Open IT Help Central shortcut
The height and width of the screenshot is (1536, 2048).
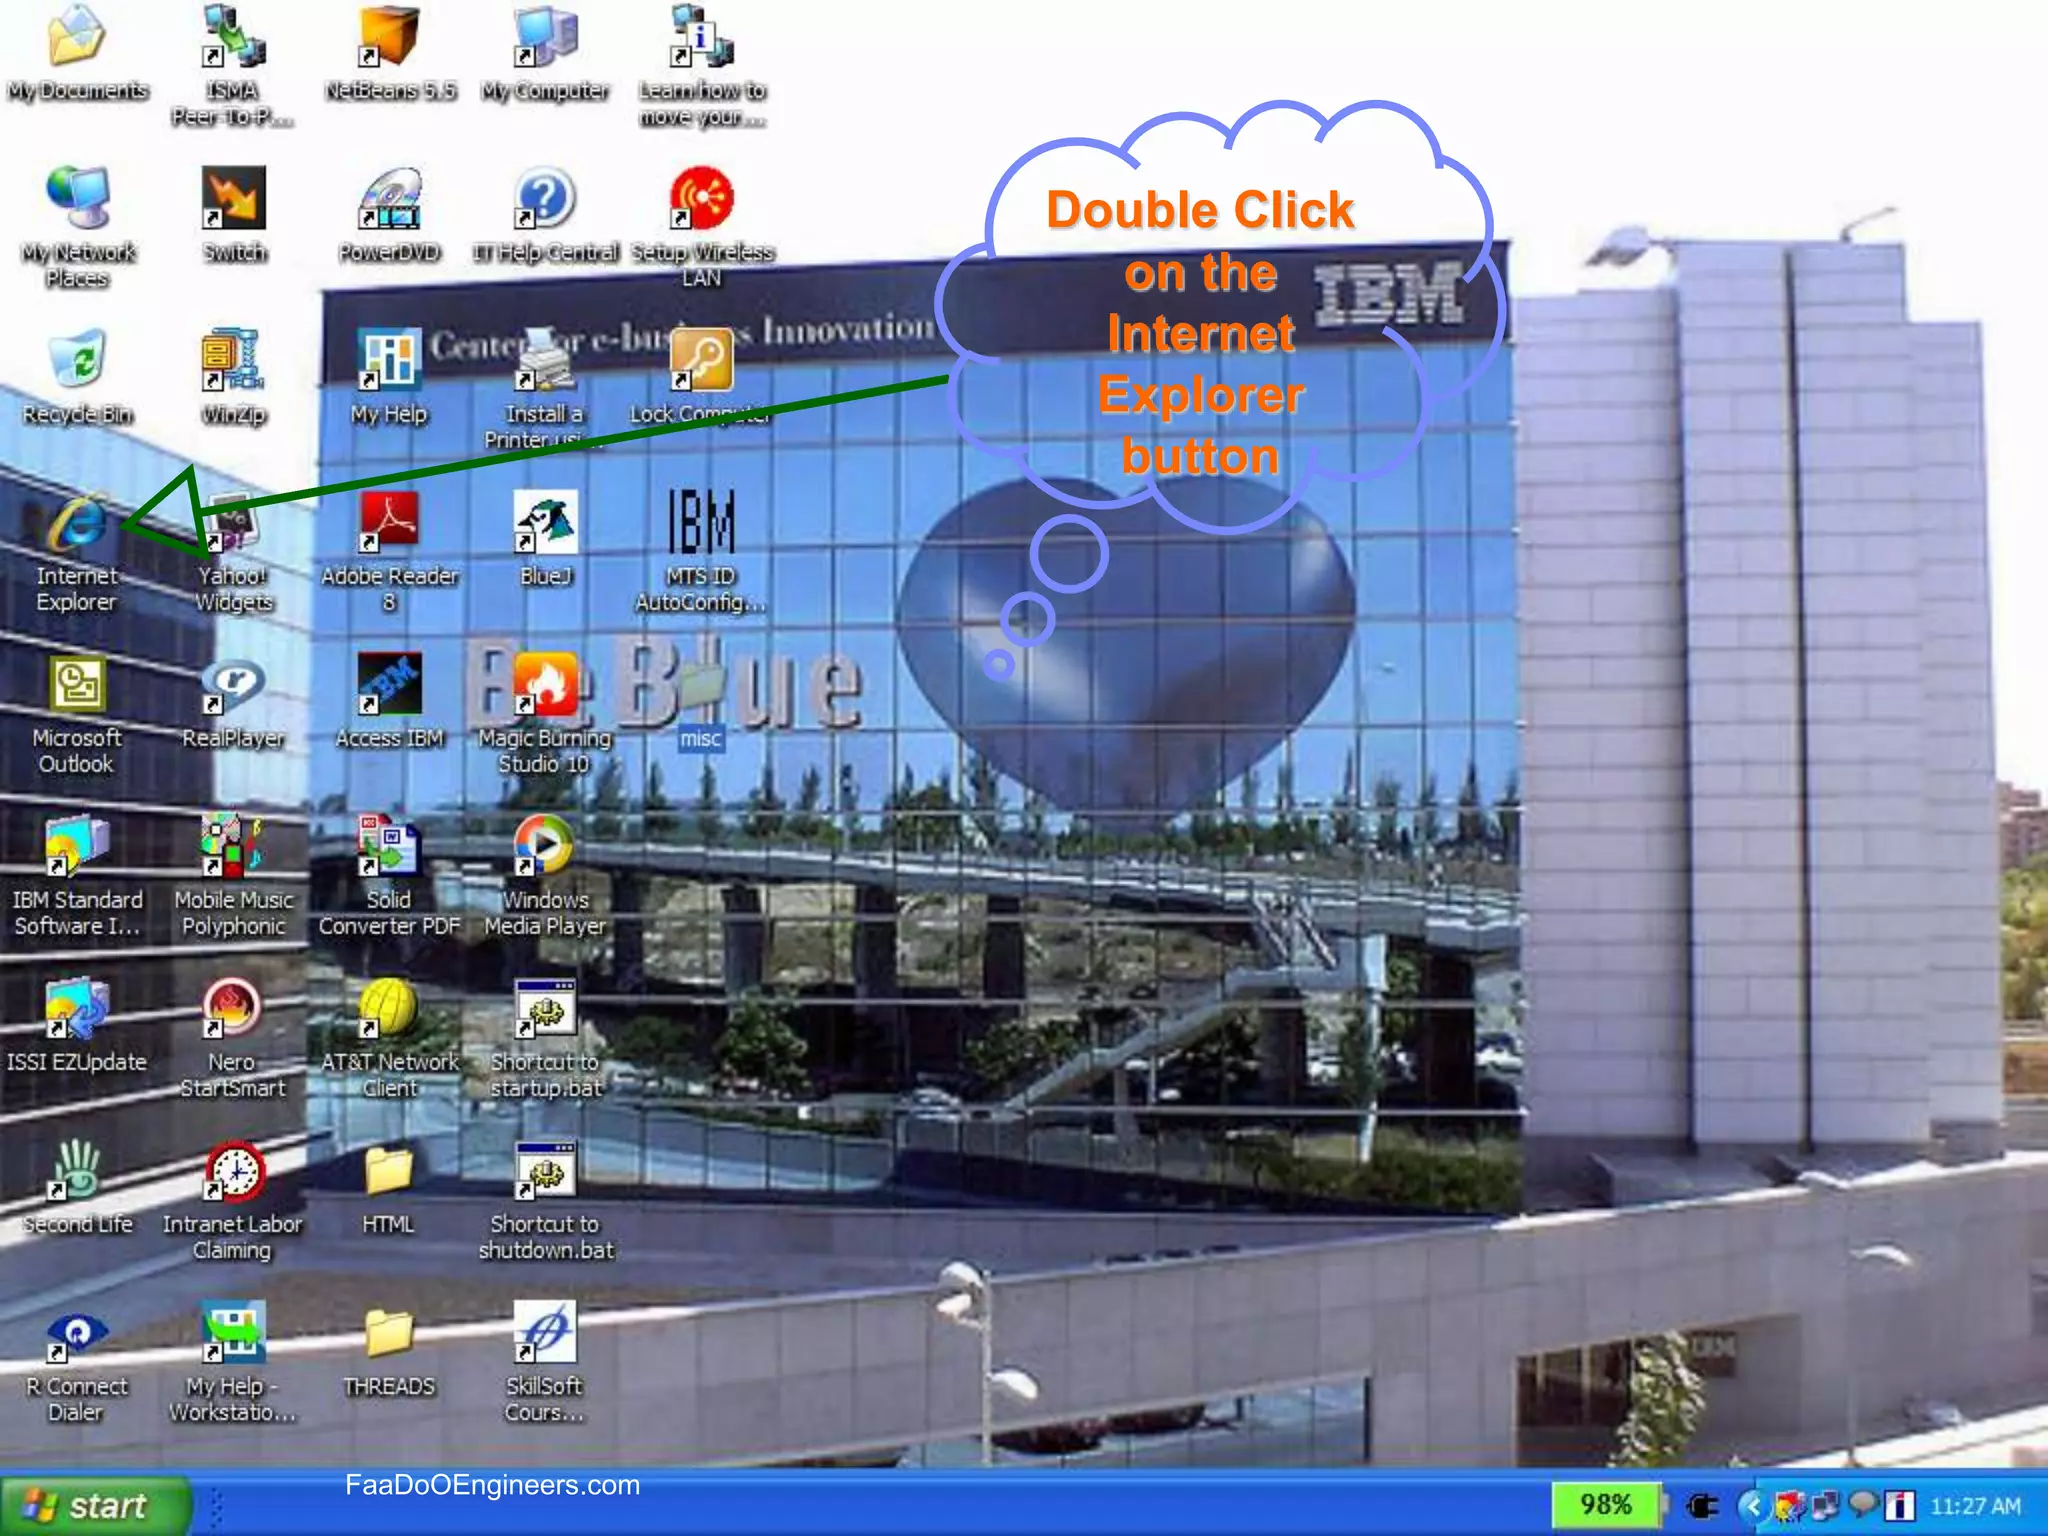[545, 198]
